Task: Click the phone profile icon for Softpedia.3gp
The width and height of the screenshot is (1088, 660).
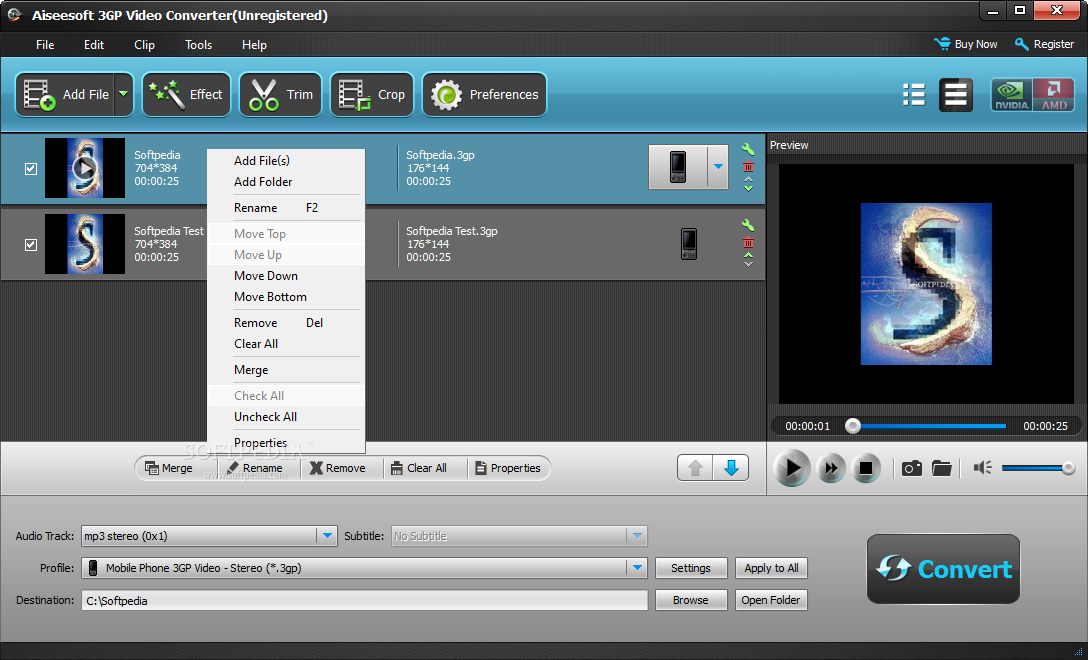Action: coord(678,167)
